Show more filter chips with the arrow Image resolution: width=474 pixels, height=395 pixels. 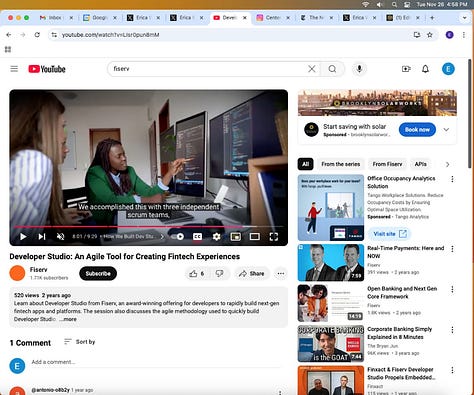pyautogui.click(x=447, y=164)
